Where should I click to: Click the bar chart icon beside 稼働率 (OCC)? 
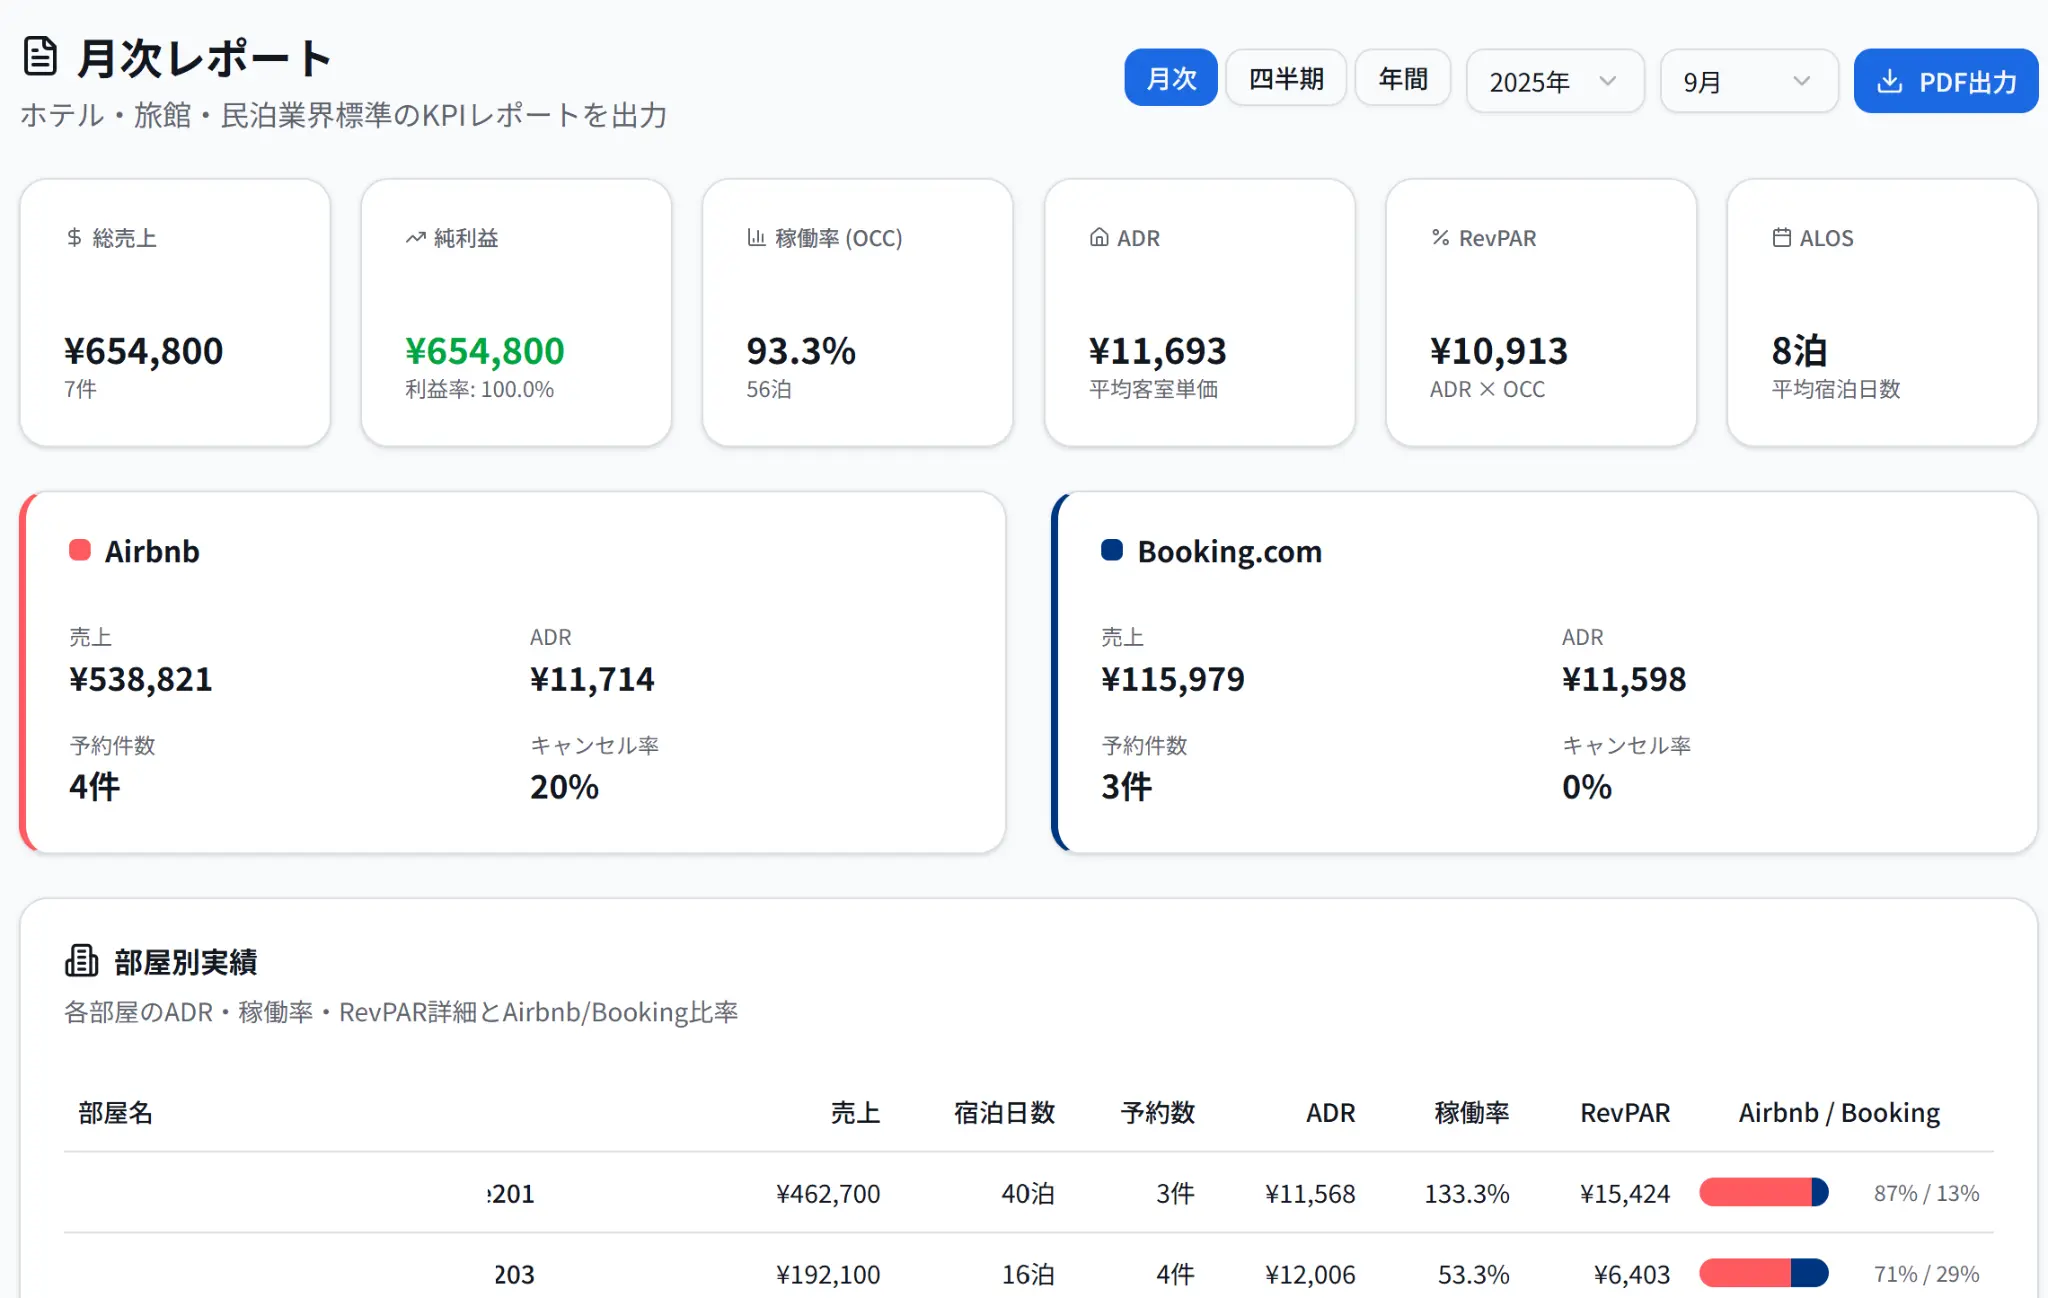(756, 238)
